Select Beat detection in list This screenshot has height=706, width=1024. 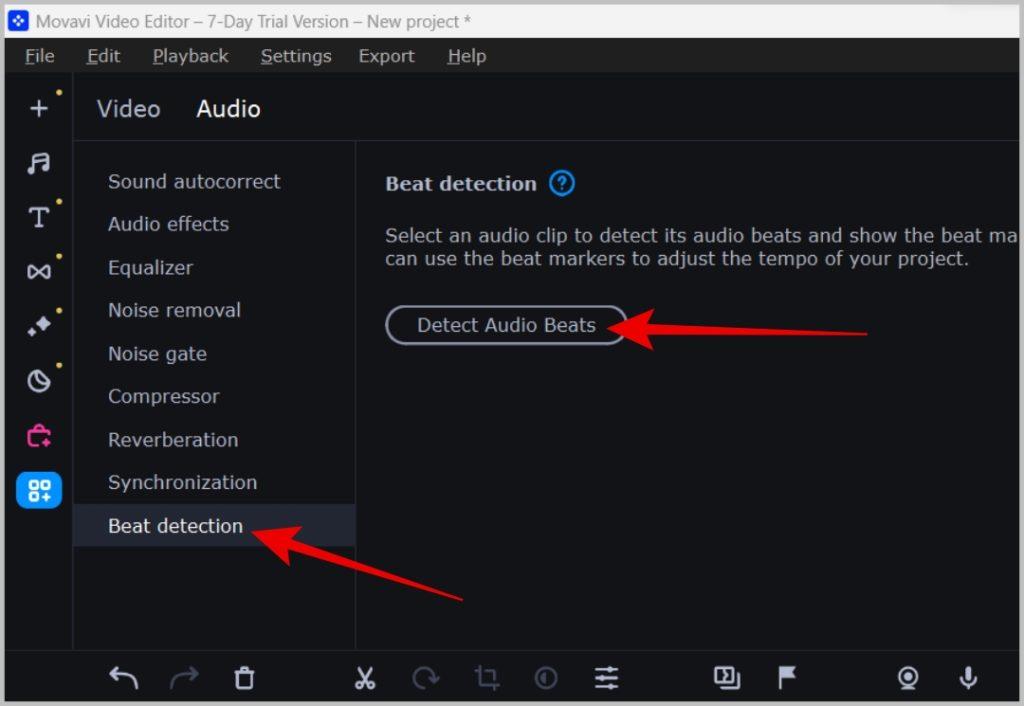coord(214,525)
